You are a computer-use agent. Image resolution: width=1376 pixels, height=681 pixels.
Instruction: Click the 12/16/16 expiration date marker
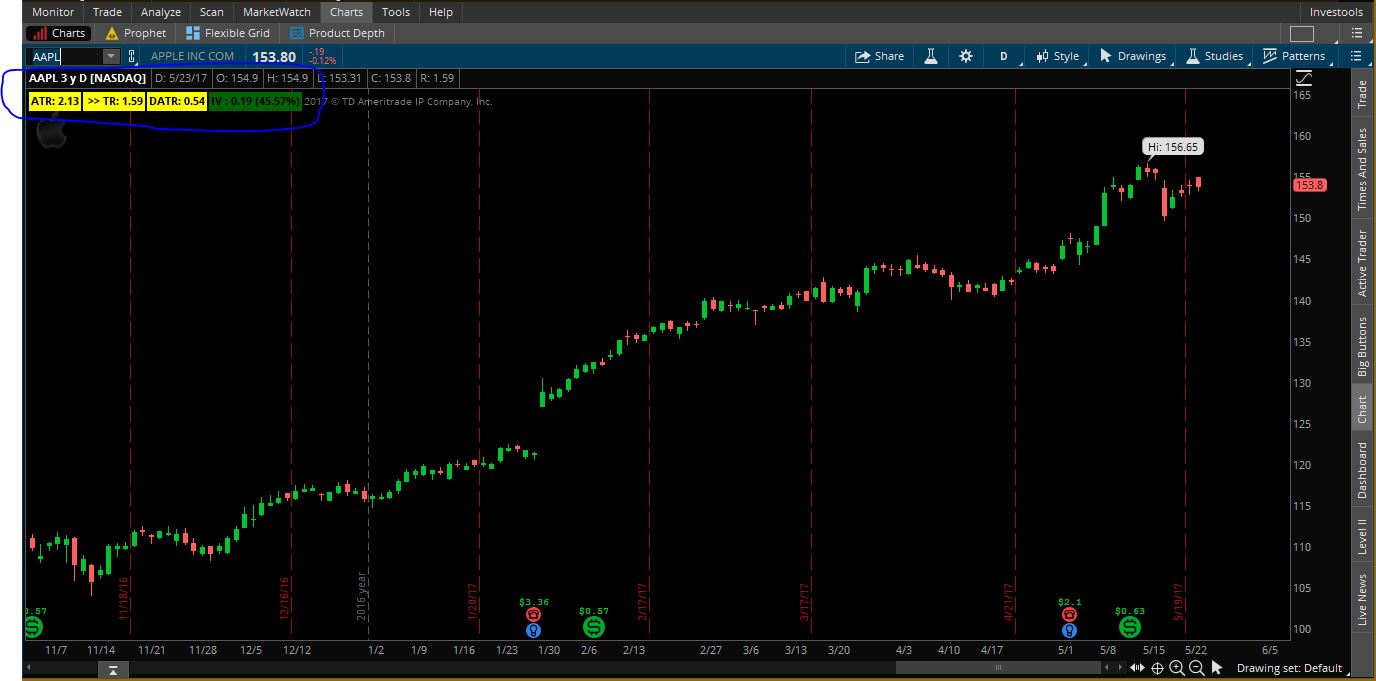(285, 598)
